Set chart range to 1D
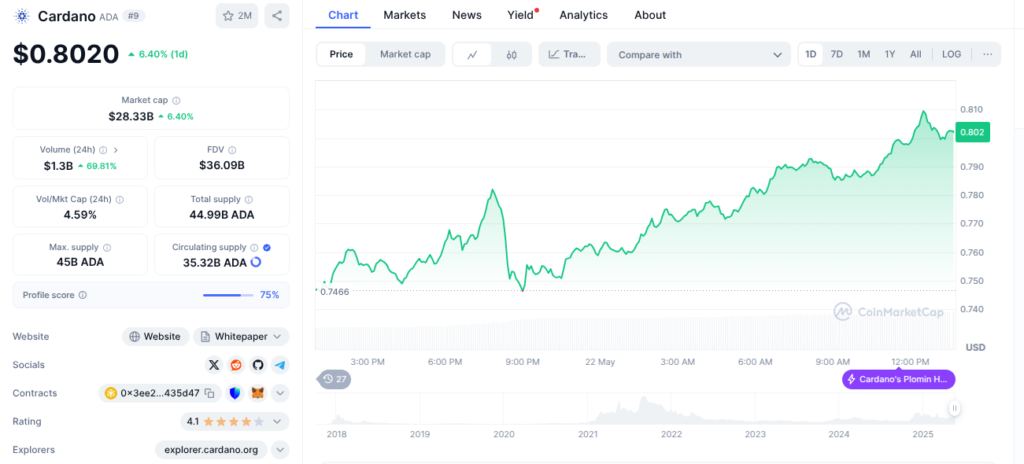 click(810, 54)
